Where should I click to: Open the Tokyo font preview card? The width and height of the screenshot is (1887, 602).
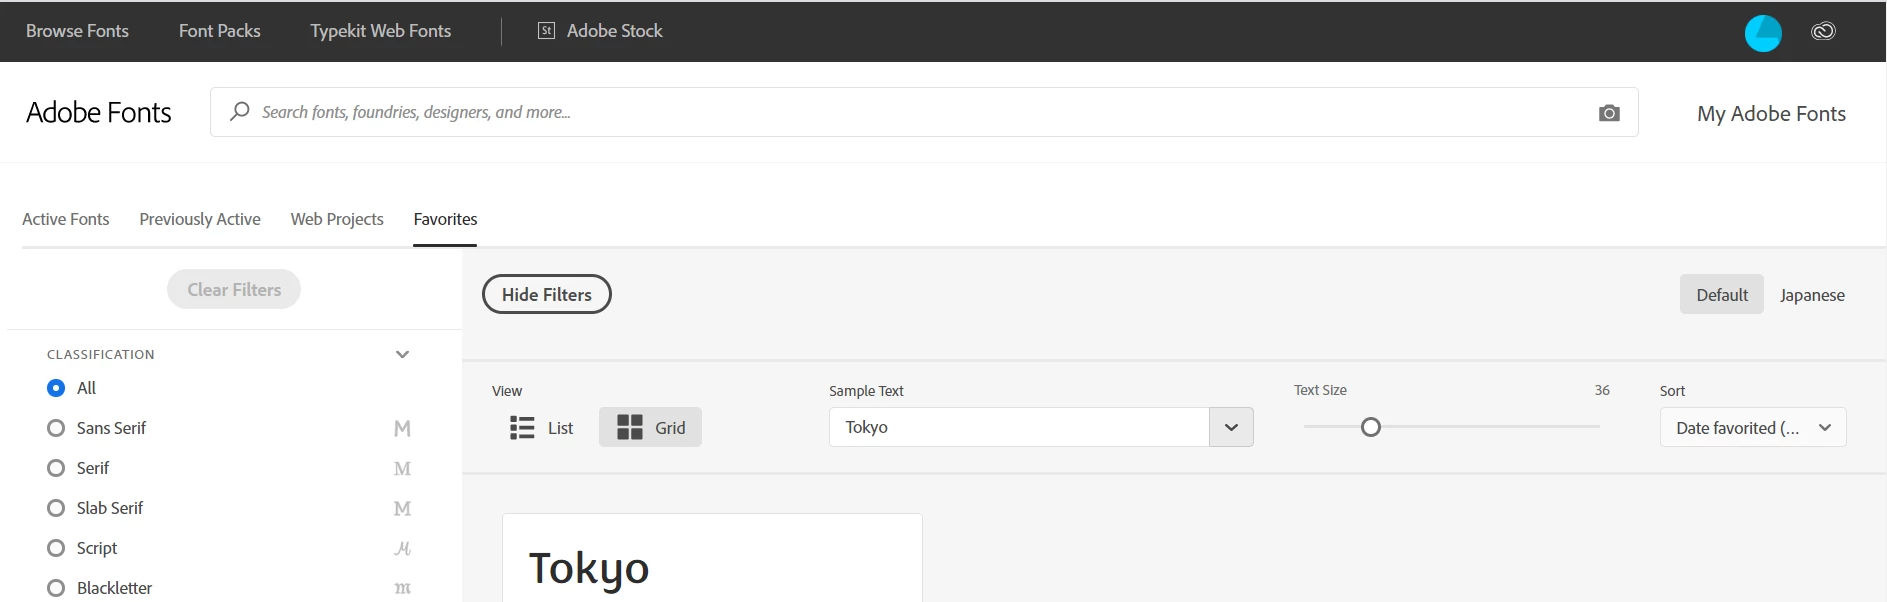712,558
